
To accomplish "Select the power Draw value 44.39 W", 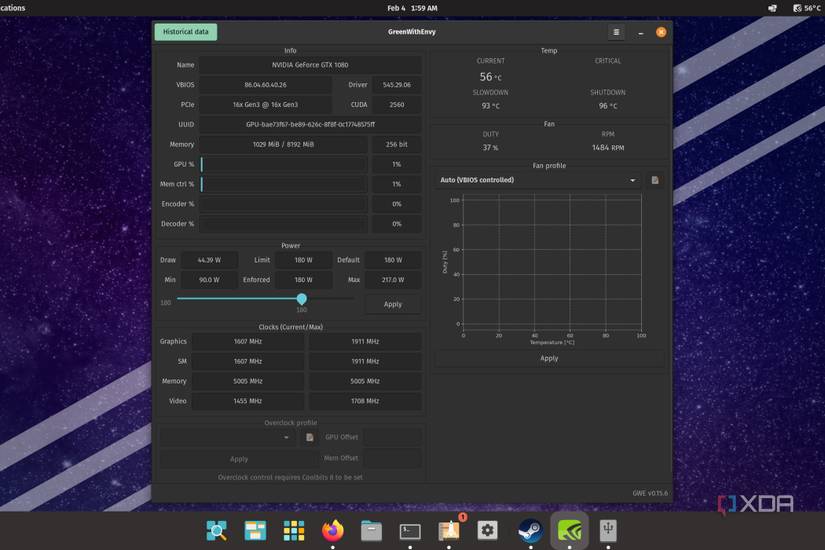I will (x=209, y=260).
